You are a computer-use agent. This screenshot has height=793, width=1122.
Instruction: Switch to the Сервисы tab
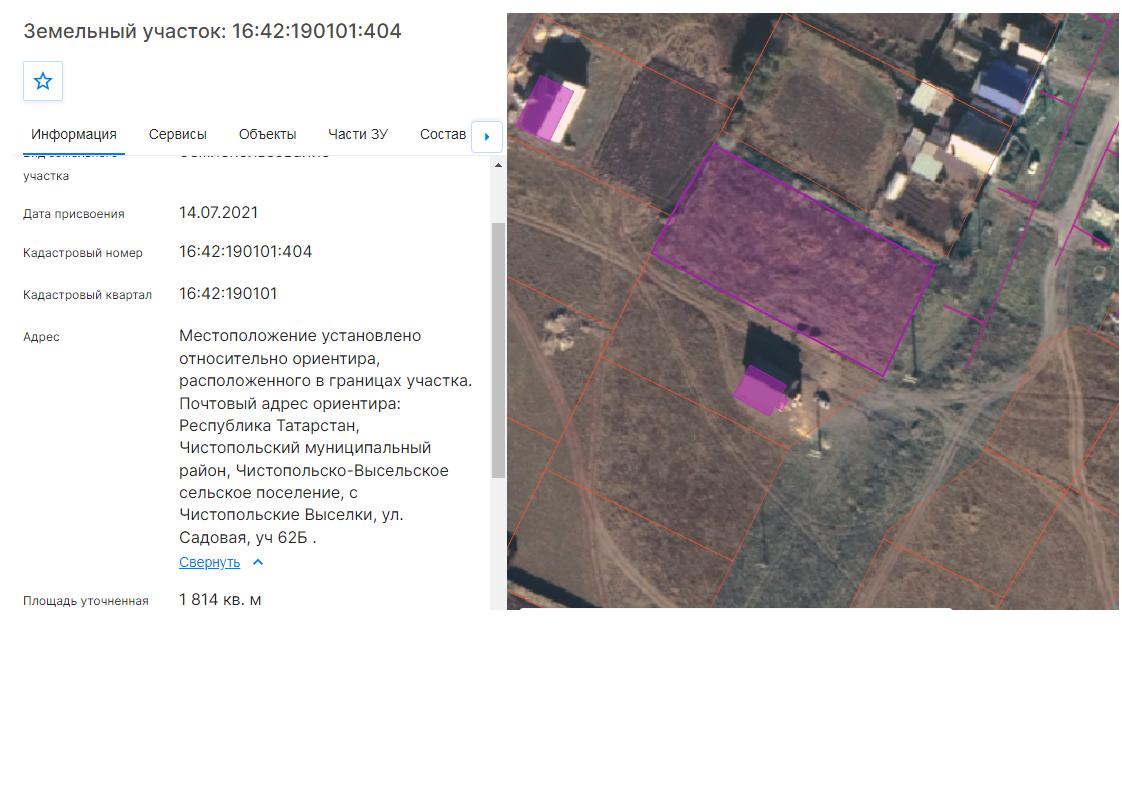pyautogui.click(x=177, y=135)
